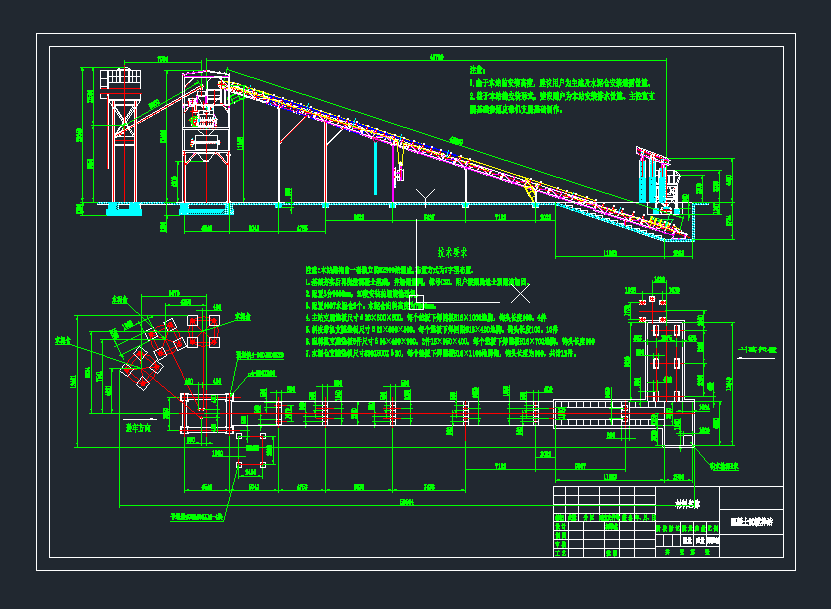Select the small red square foundation below tower
Image resolution: width=831 pixels, height=609 pixels.
[251, 451]
